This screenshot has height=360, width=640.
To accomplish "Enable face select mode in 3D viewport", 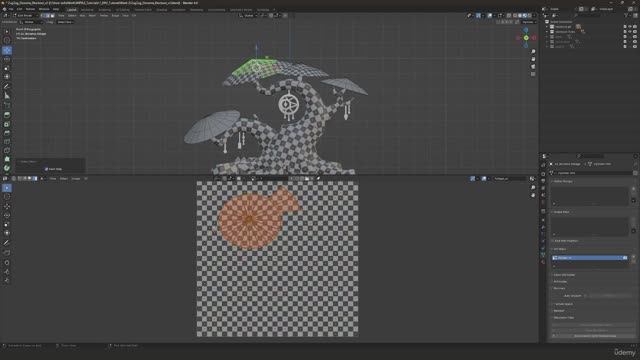I will [x=52, y=16].
